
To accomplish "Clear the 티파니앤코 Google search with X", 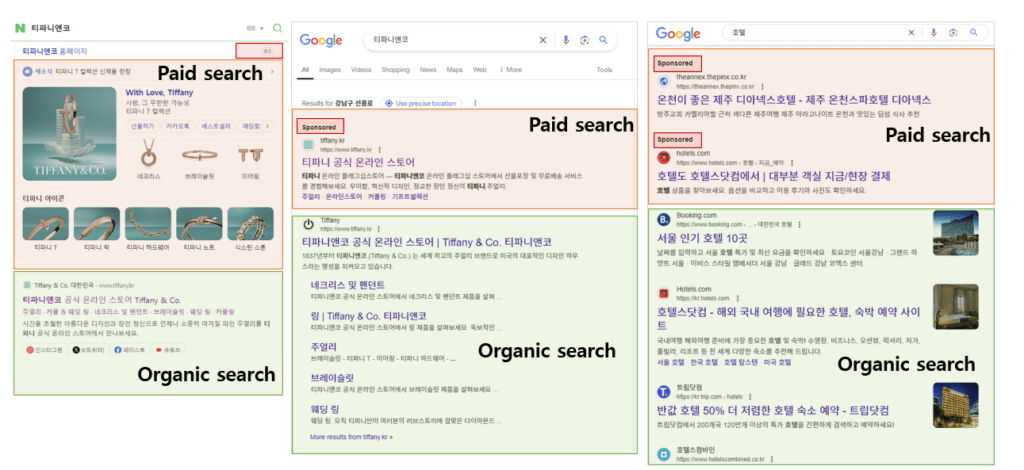I will (543, 40).
